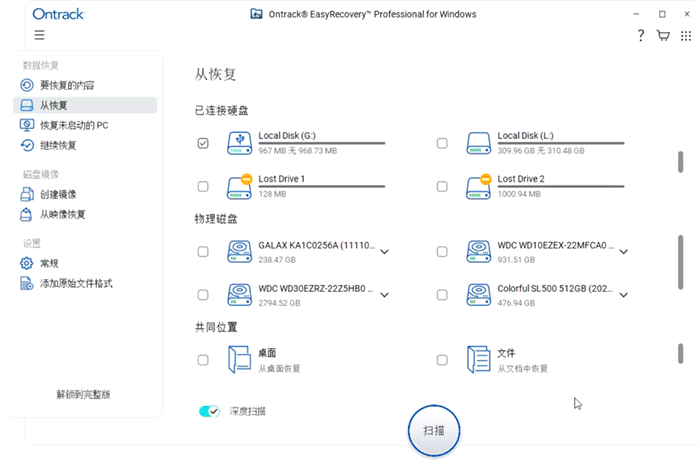Screen dimensions: 700x462
Task: Click the round 扫描 scan button
Action: click(434, 431)
